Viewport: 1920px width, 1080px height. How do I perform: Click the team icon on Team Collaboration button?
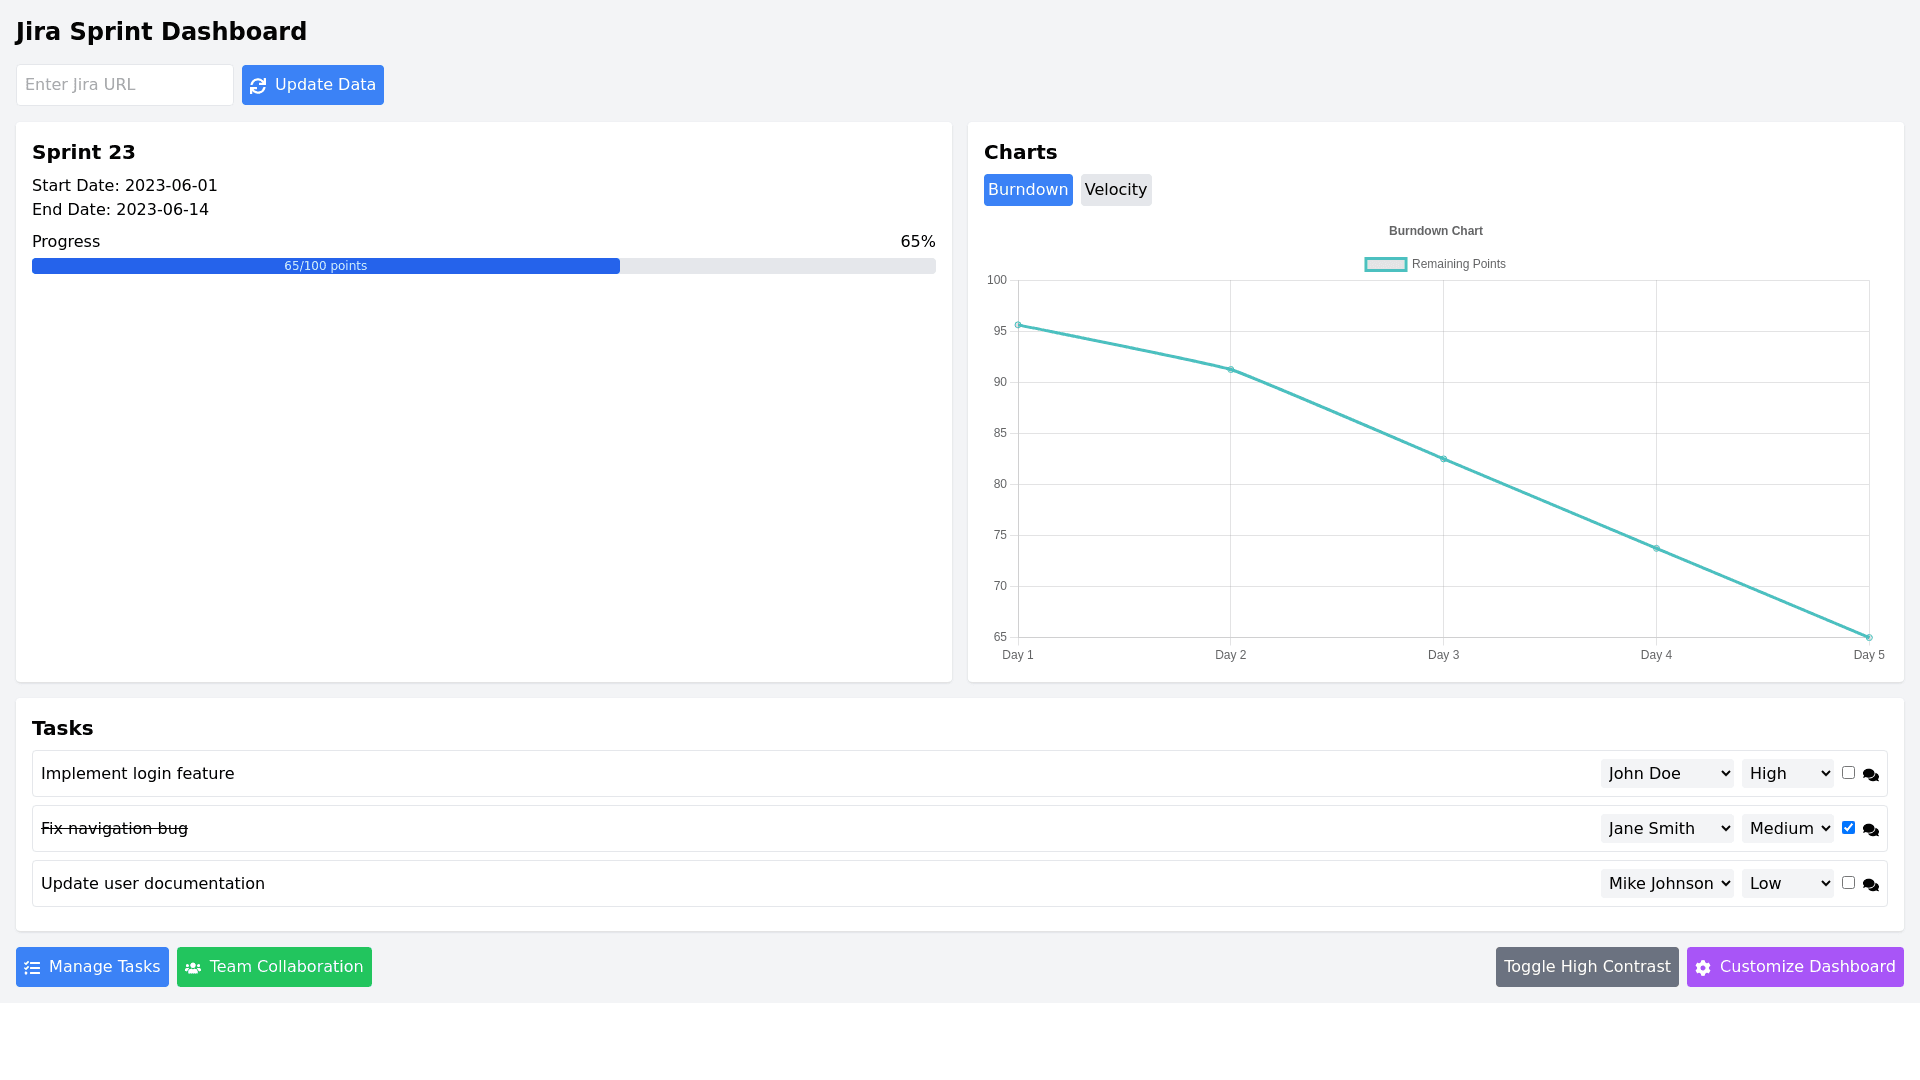pyautogui.click(x=193, y=967)
